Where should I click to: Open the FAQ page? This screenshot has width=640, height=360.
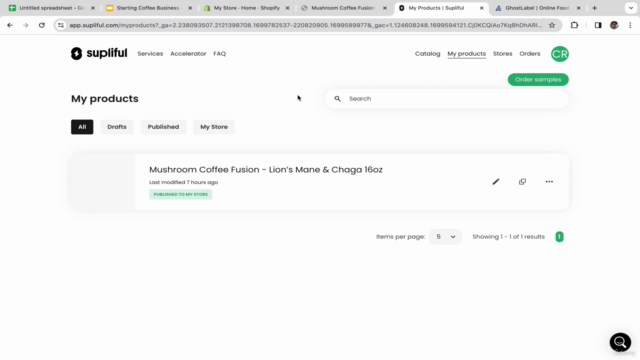(220, 53)
